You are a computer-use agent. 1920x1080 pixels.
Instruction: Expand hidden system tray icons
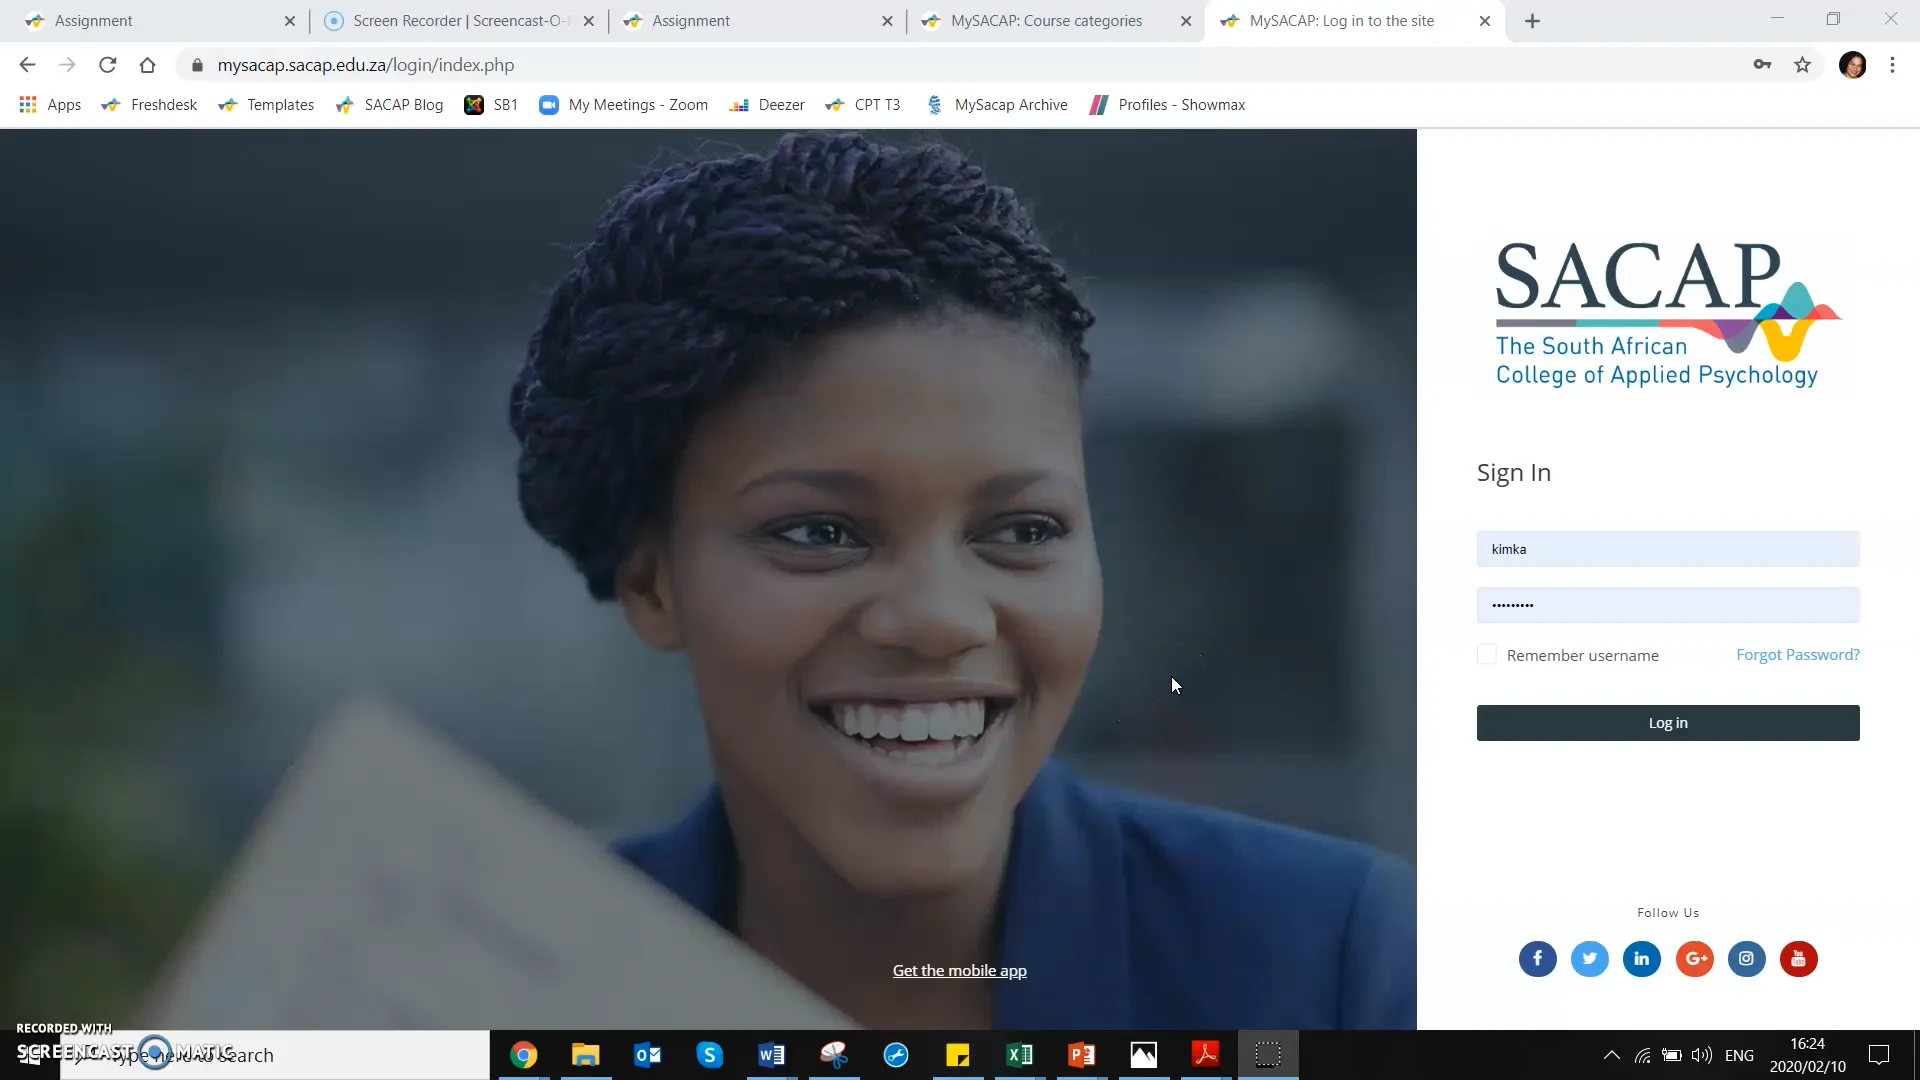(1611, 1055)
